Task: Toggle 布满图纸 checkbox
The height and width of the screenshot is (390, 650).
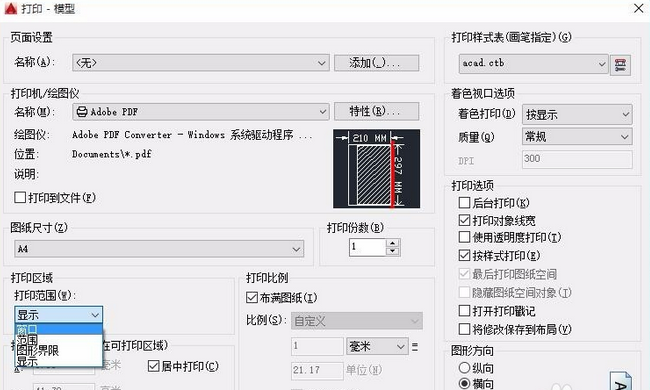Action: pyautogui.click(x=252, y=297)
